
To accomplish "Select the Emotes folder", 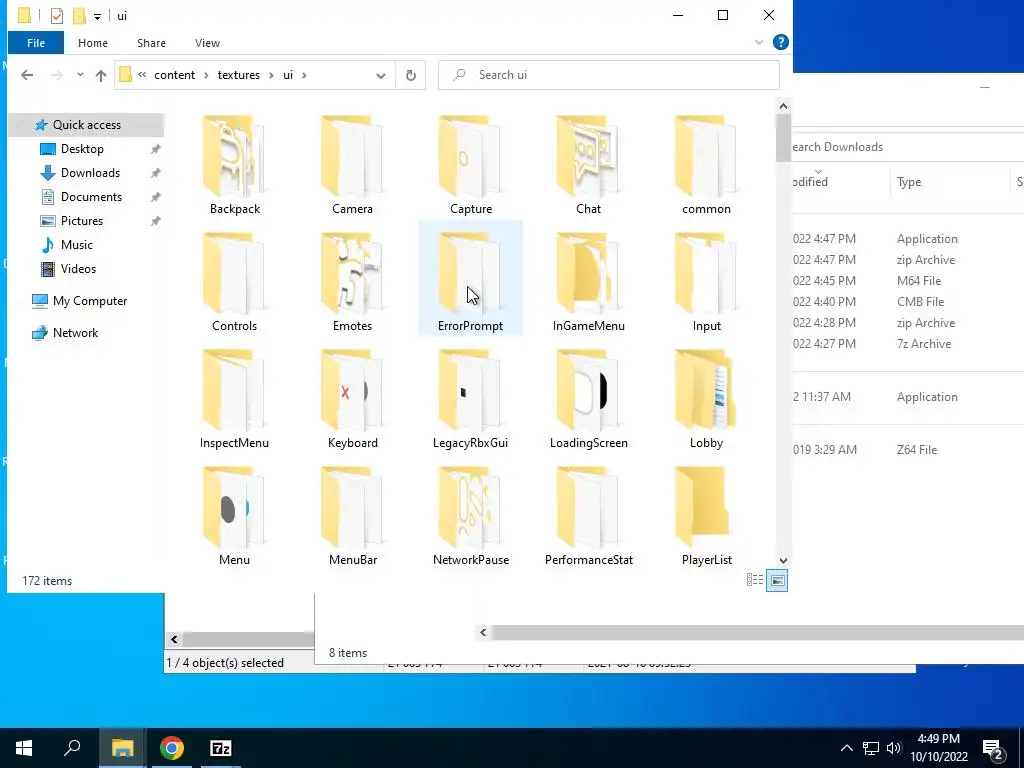I will click(x=352, y=283).
